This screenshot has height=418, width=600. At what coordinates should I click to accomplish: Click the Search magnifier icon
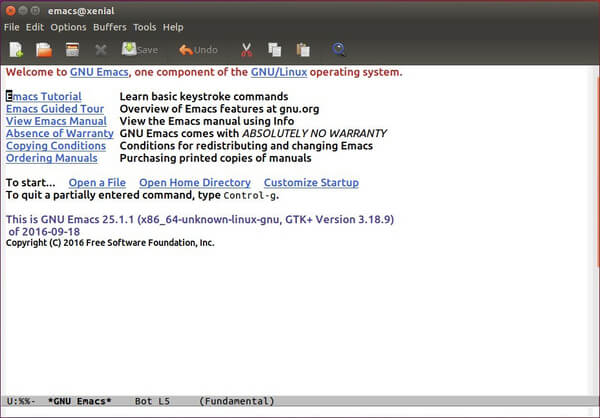339,50
